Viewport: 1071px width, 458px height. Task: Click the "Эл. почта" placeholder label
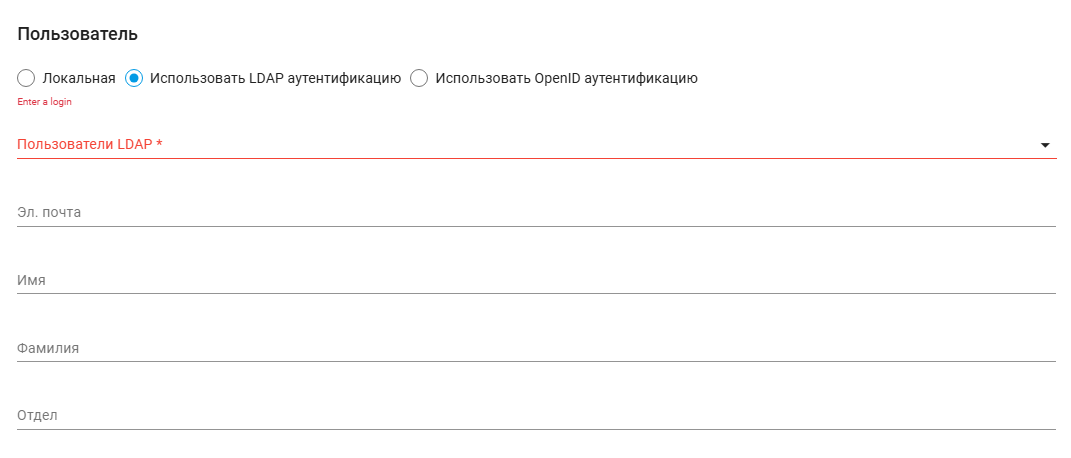click(x=49, y=212)
